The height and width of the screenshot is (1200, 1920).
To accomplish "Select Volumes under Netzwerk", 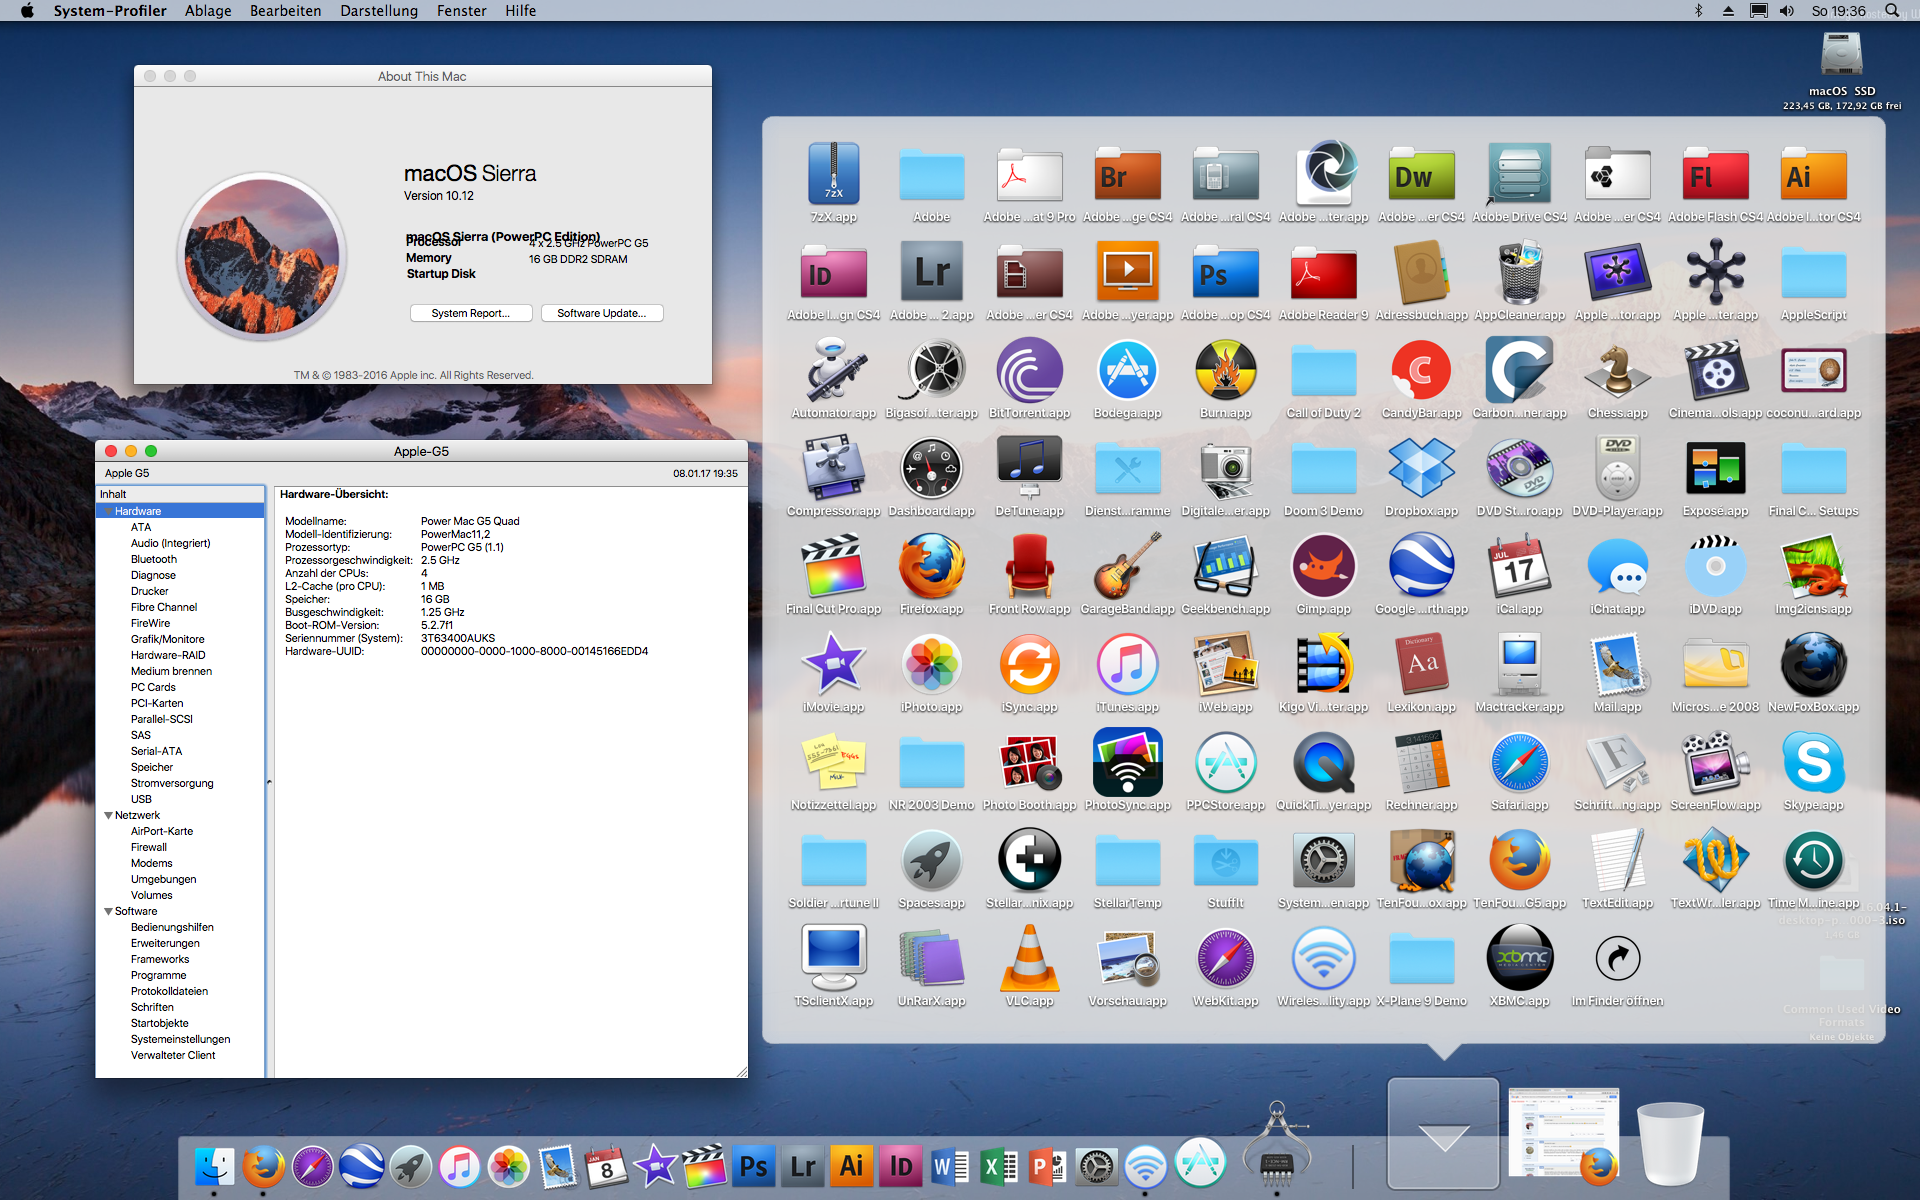I will click(151, 895).
